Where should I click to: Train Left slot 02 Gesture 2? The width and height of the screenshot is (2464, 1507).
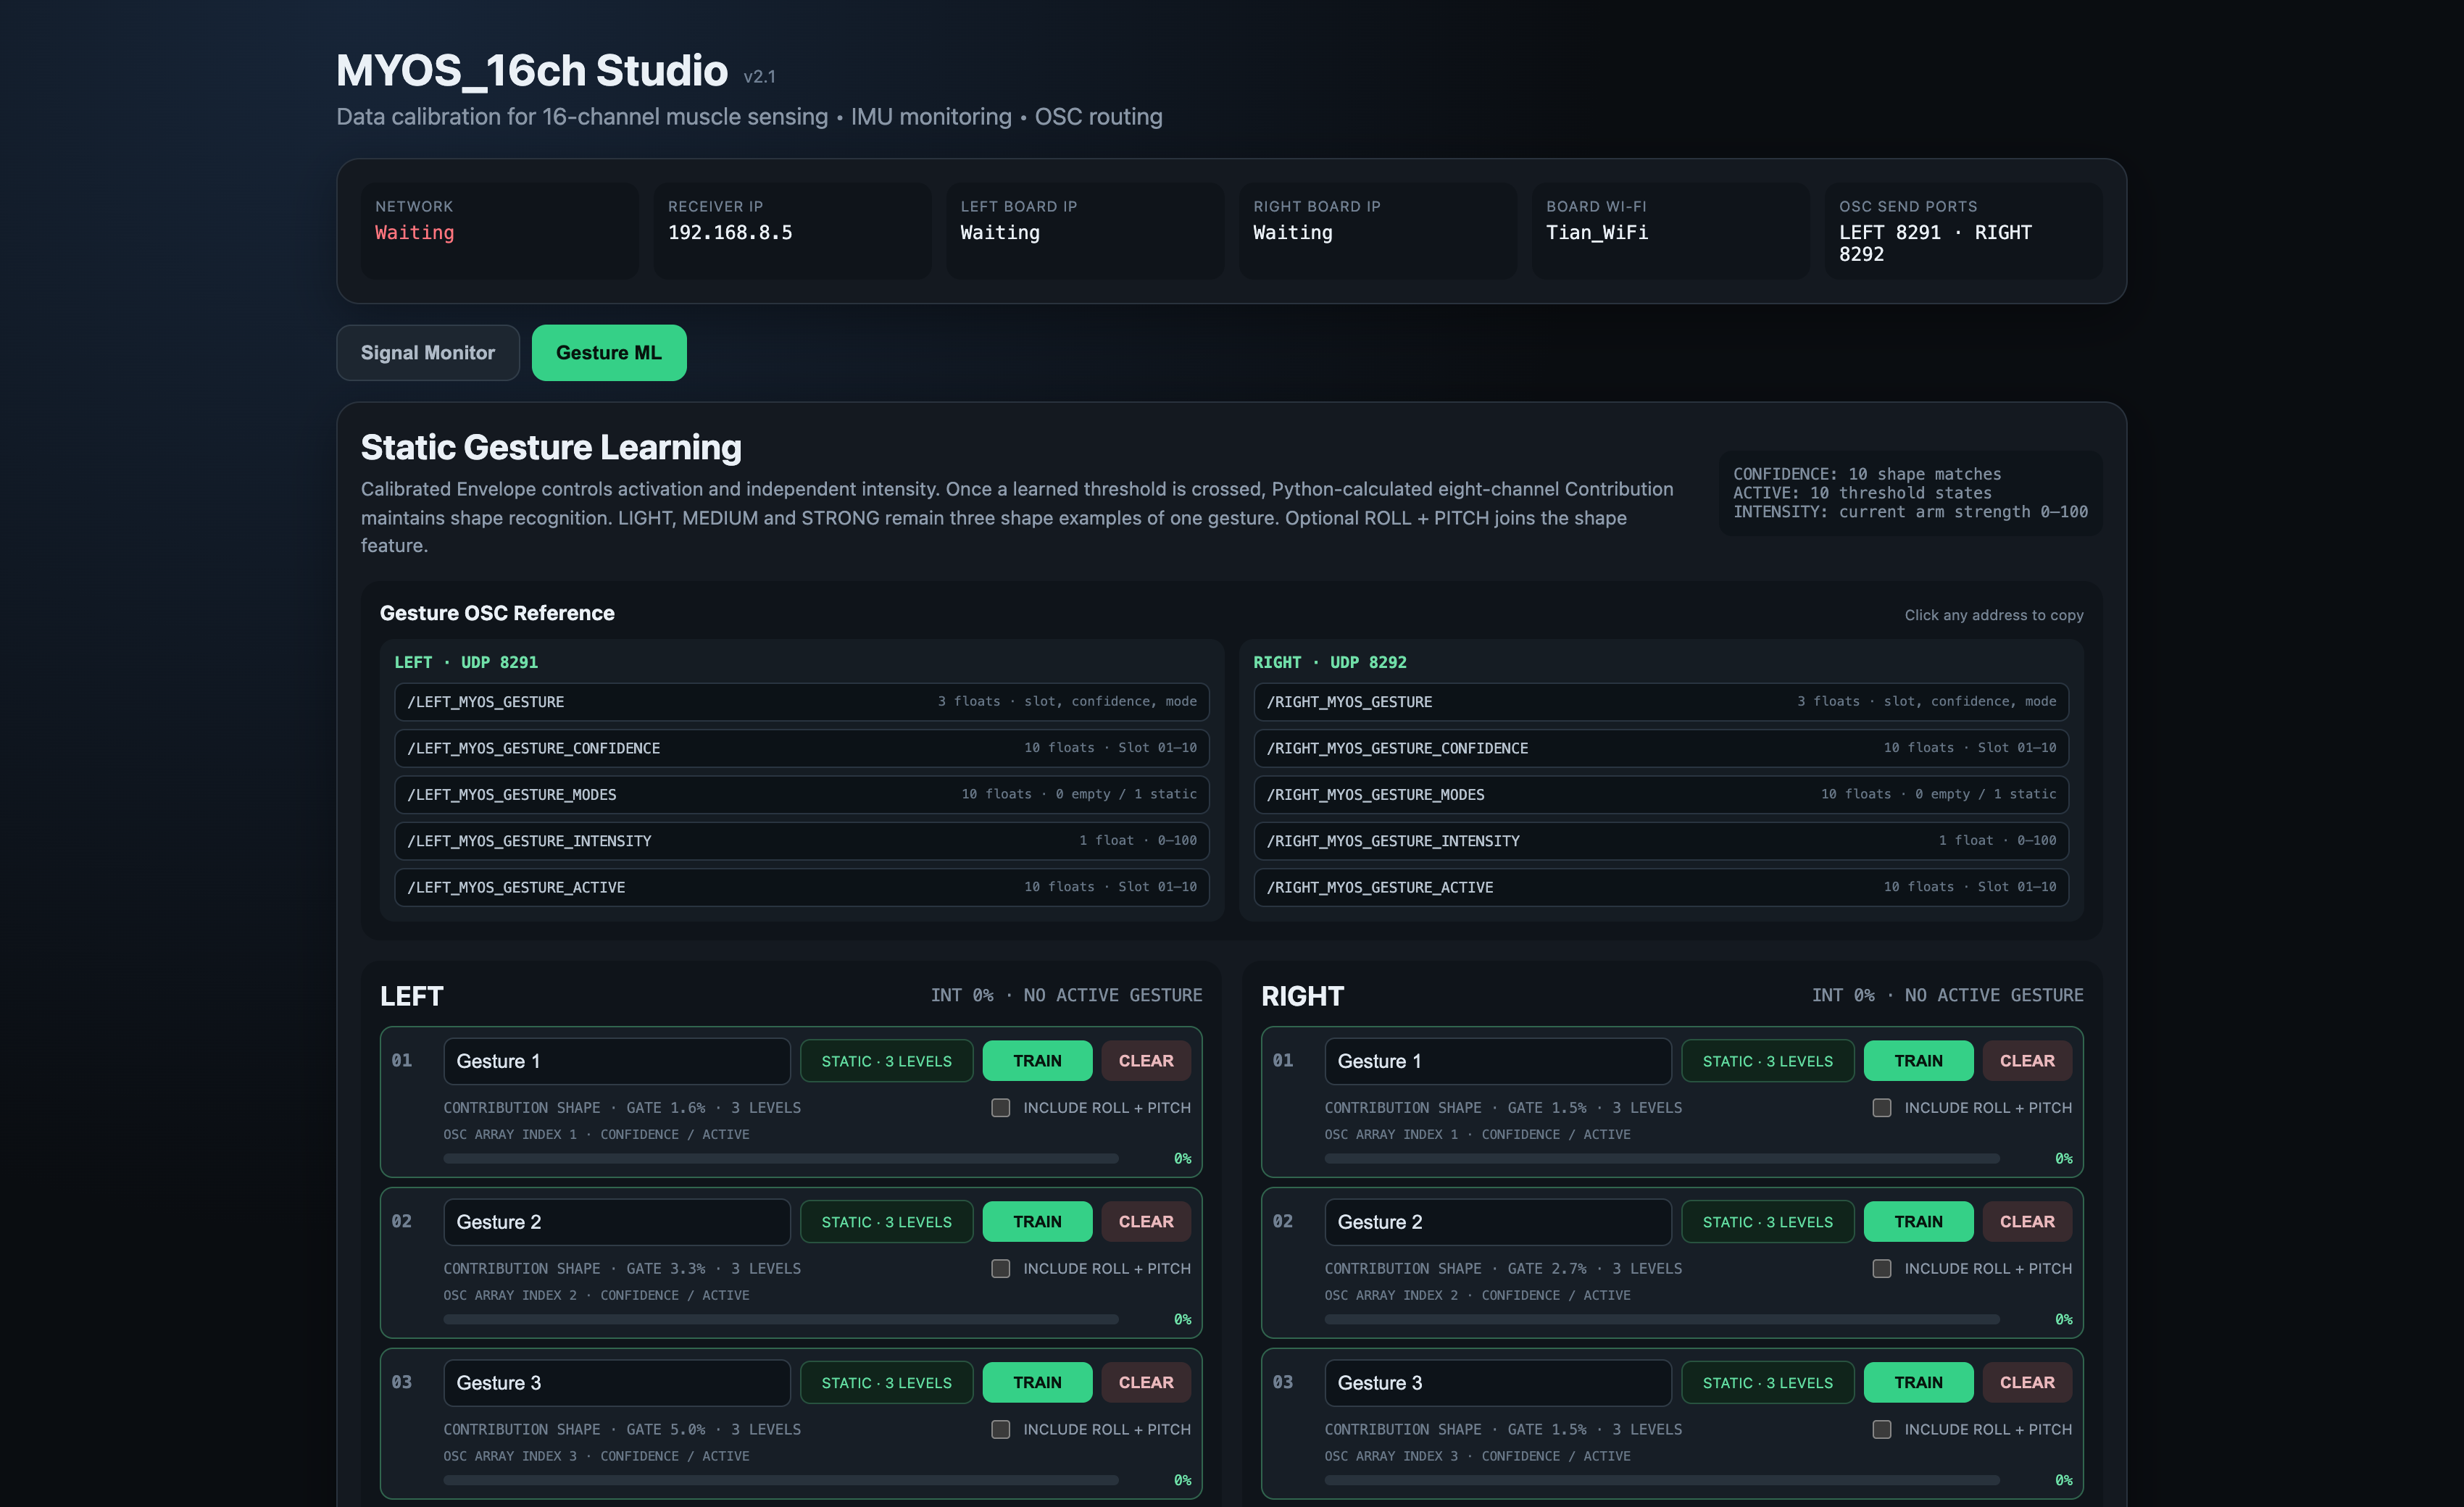(1037, 1221)
